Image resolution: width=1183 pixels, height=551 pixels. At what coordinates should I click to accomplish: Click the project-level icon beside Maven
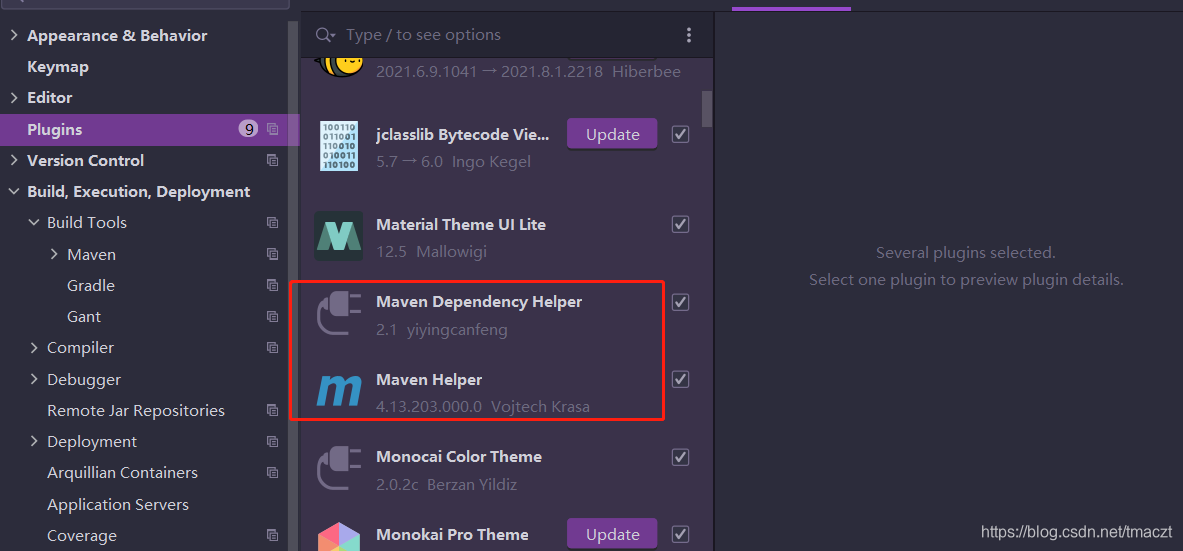tap(272, 254)
